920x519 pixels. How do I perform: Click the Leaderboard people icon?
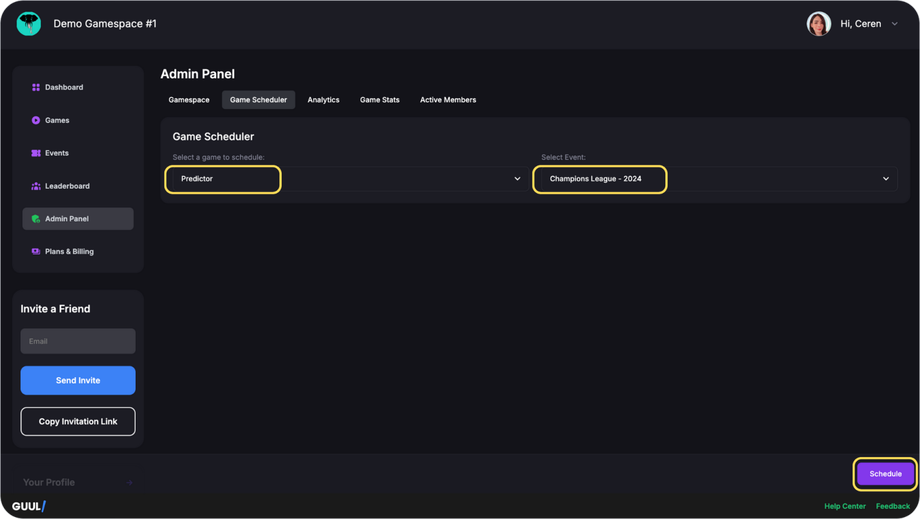pyautogui.click(x=36, y=187)
